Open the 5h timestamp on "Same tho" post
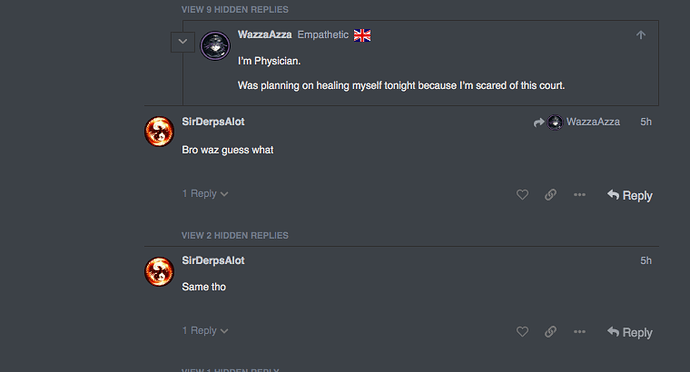The image size is (690, 372). pos(646,261)
